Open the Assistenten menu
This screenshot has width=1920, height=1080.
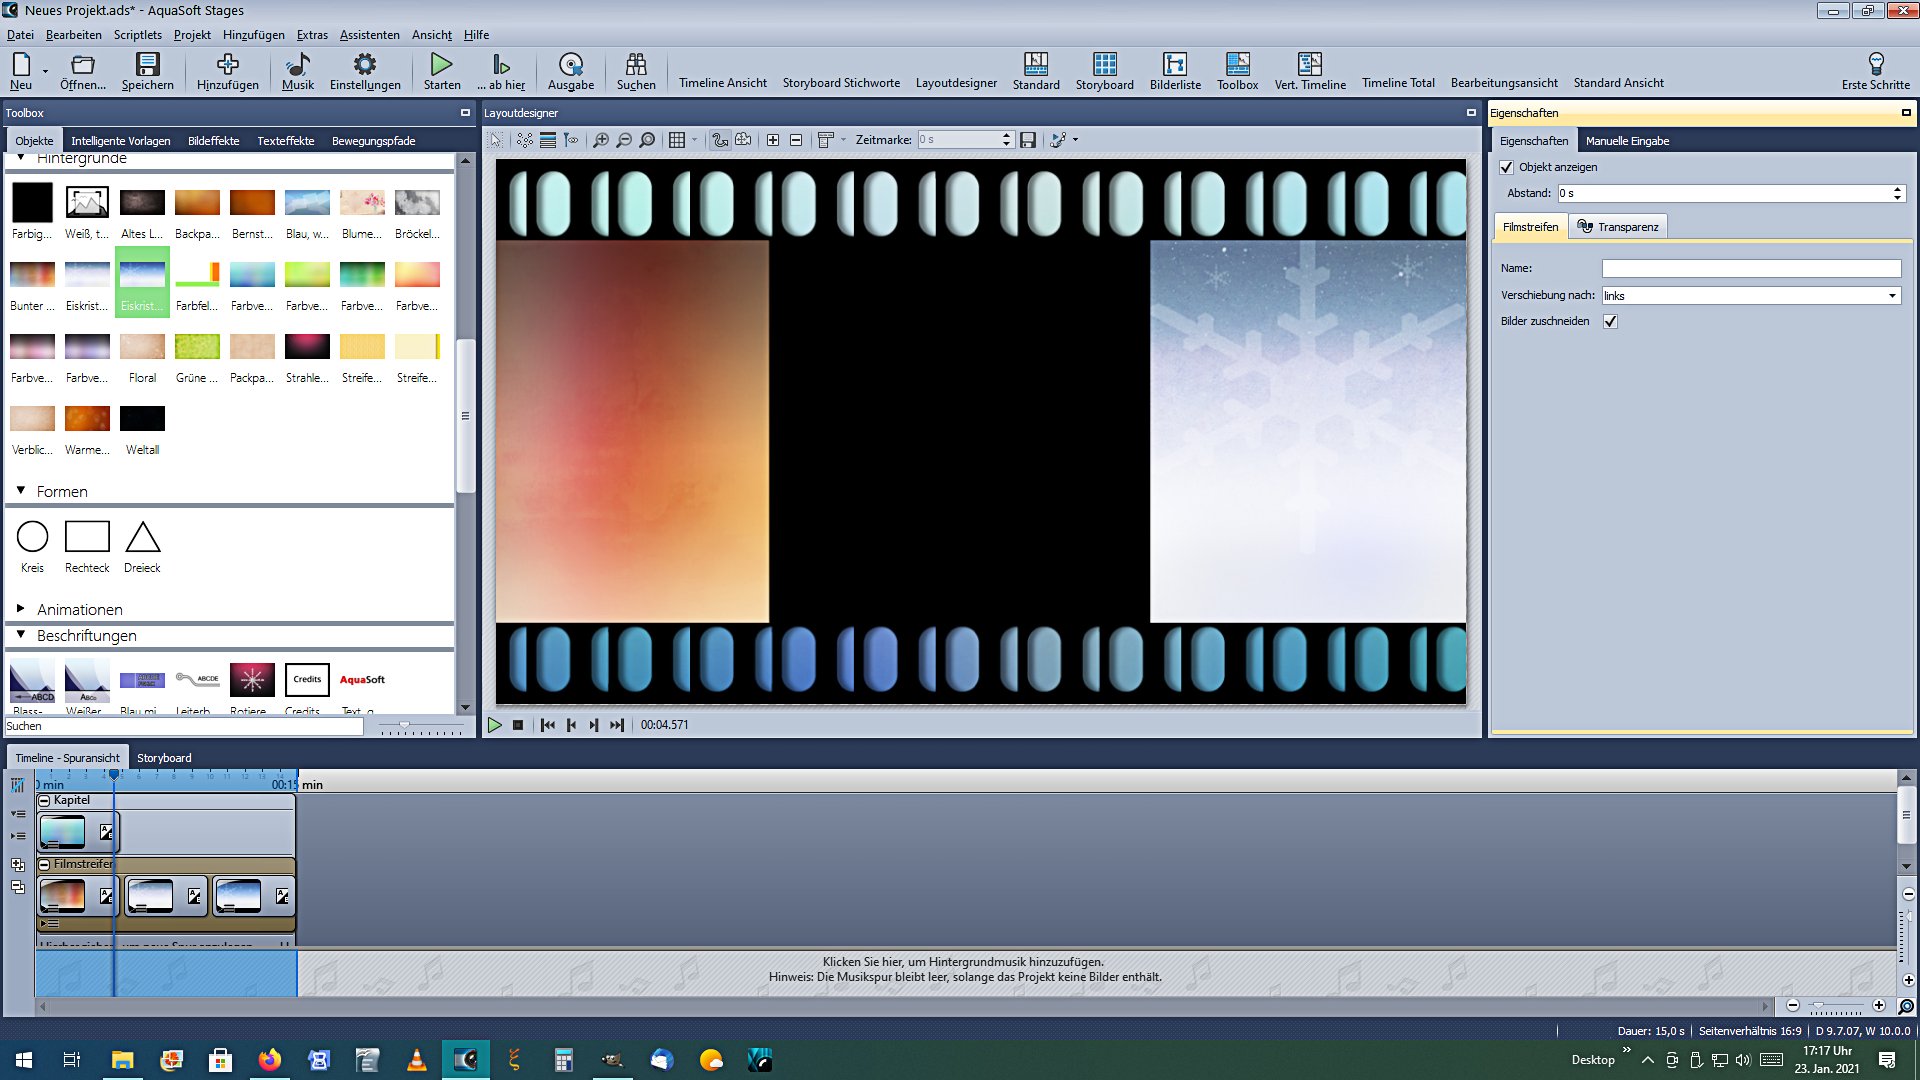pos(369,35)
